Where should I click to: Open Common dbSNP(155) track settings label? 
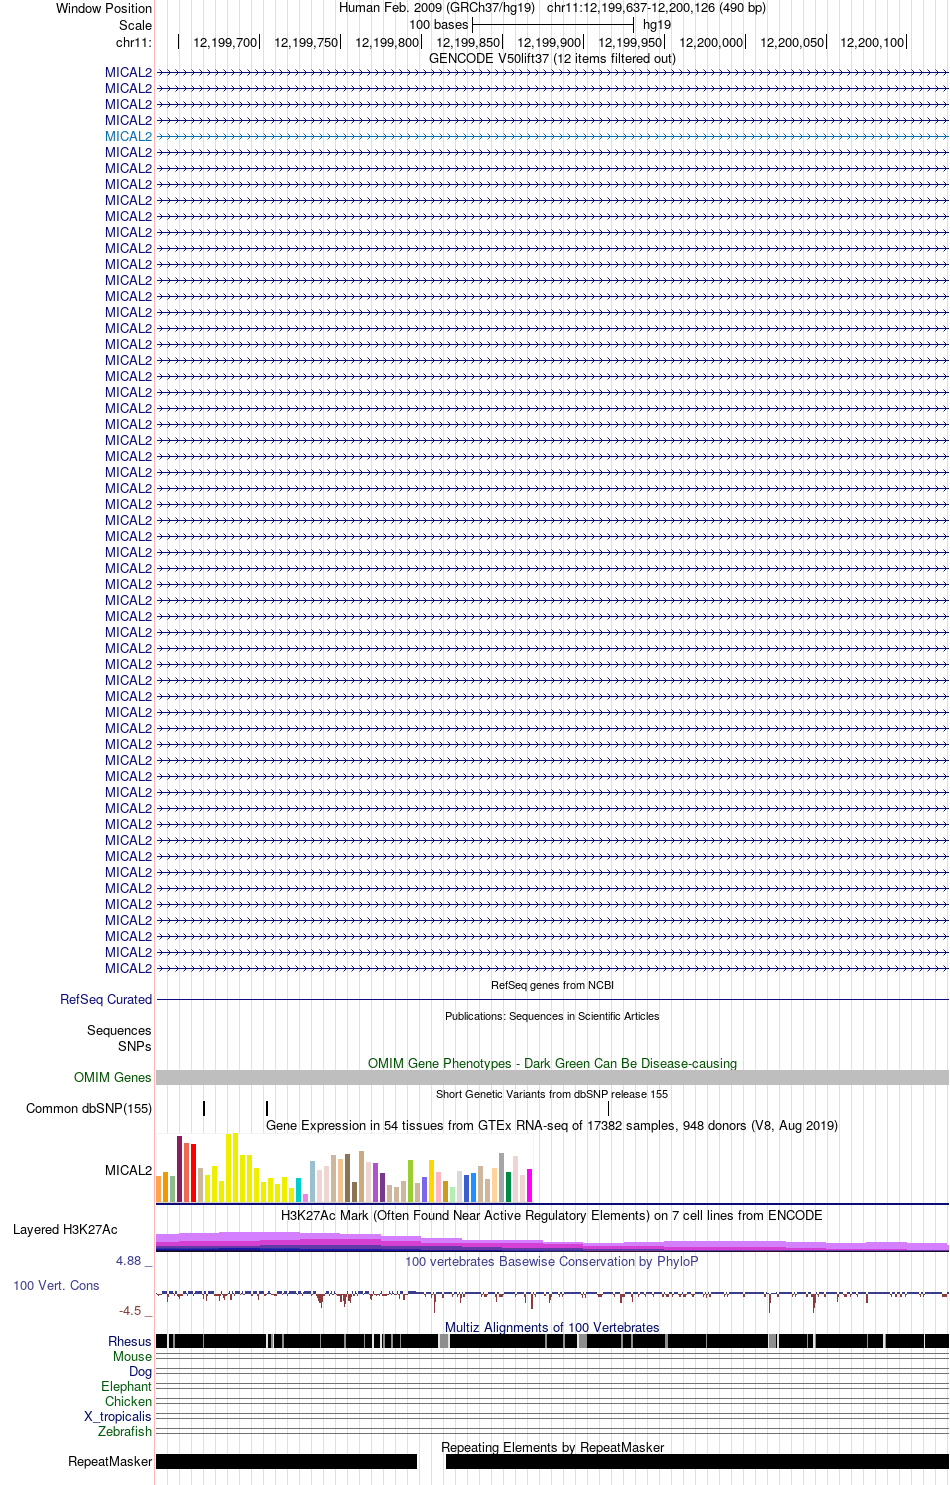89,1108
